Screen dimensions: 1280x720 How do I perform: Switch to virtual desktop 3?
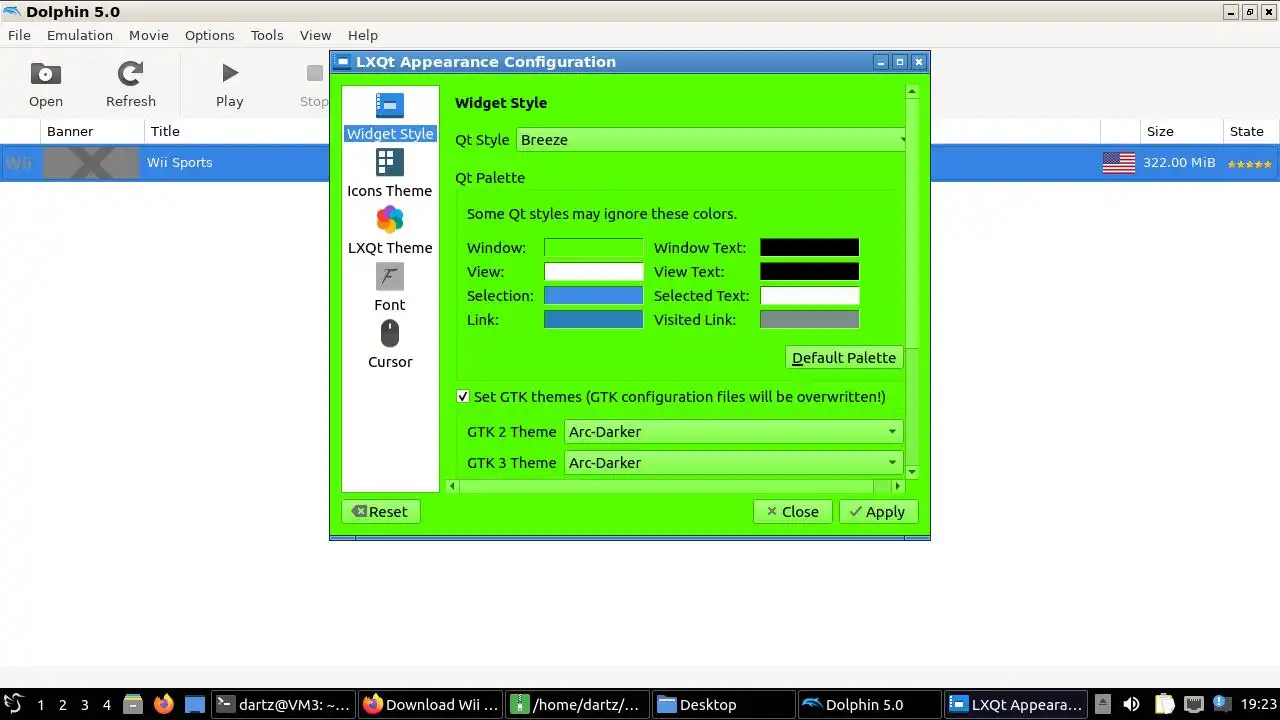pos(84,705)
